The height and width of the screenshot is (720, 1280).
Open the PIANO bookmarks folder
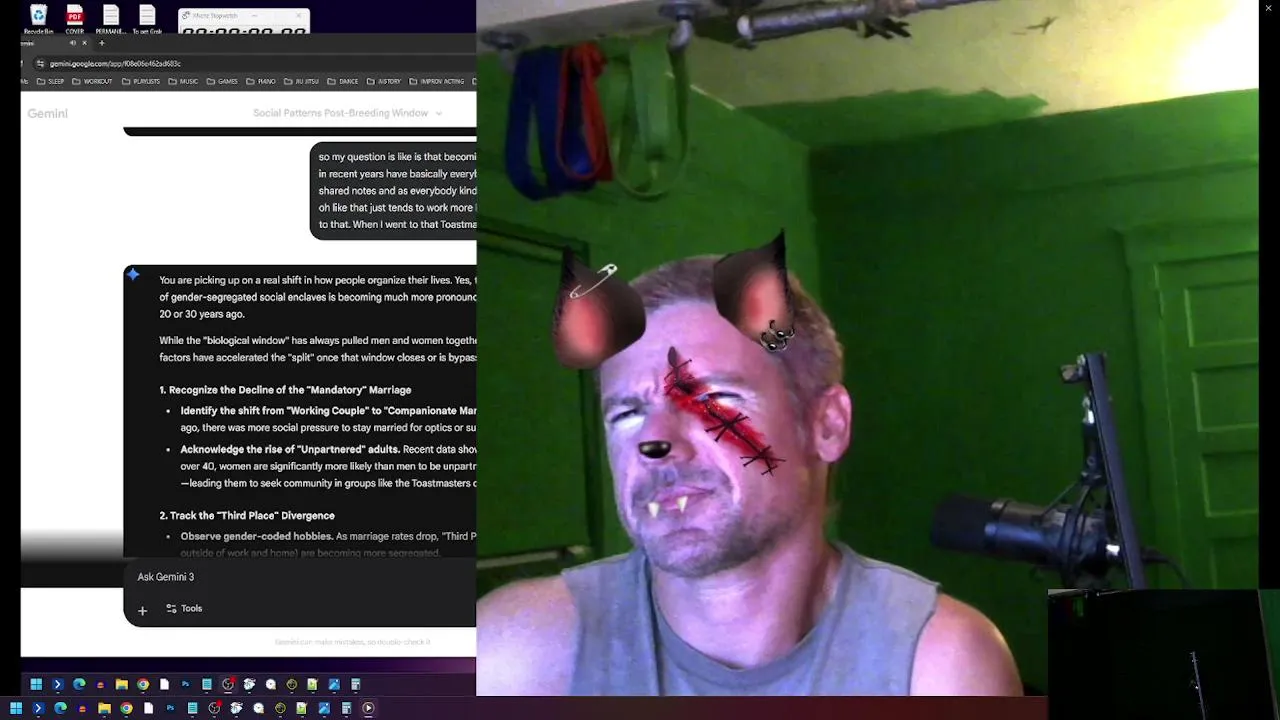261,81
